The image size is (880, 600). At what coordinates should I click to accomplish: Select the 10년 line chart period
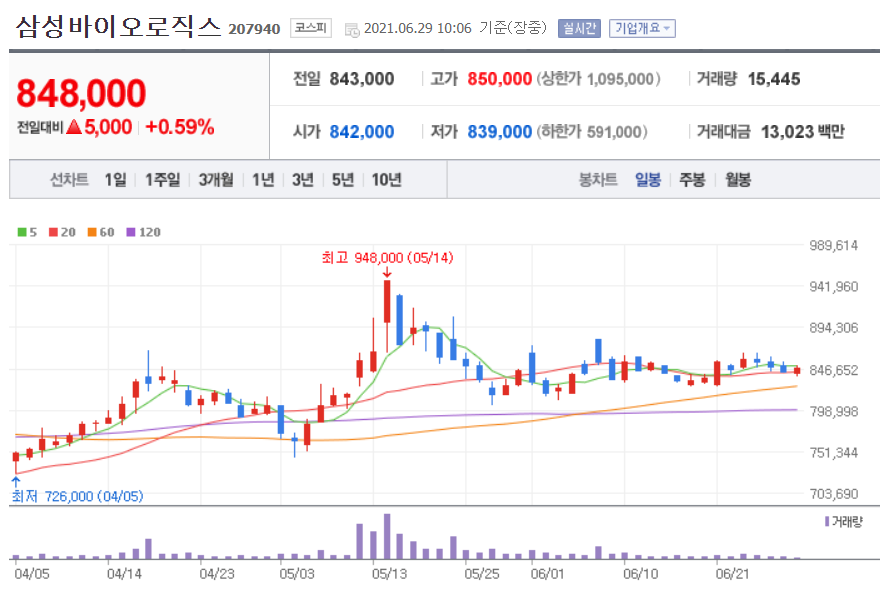(386, 180)
